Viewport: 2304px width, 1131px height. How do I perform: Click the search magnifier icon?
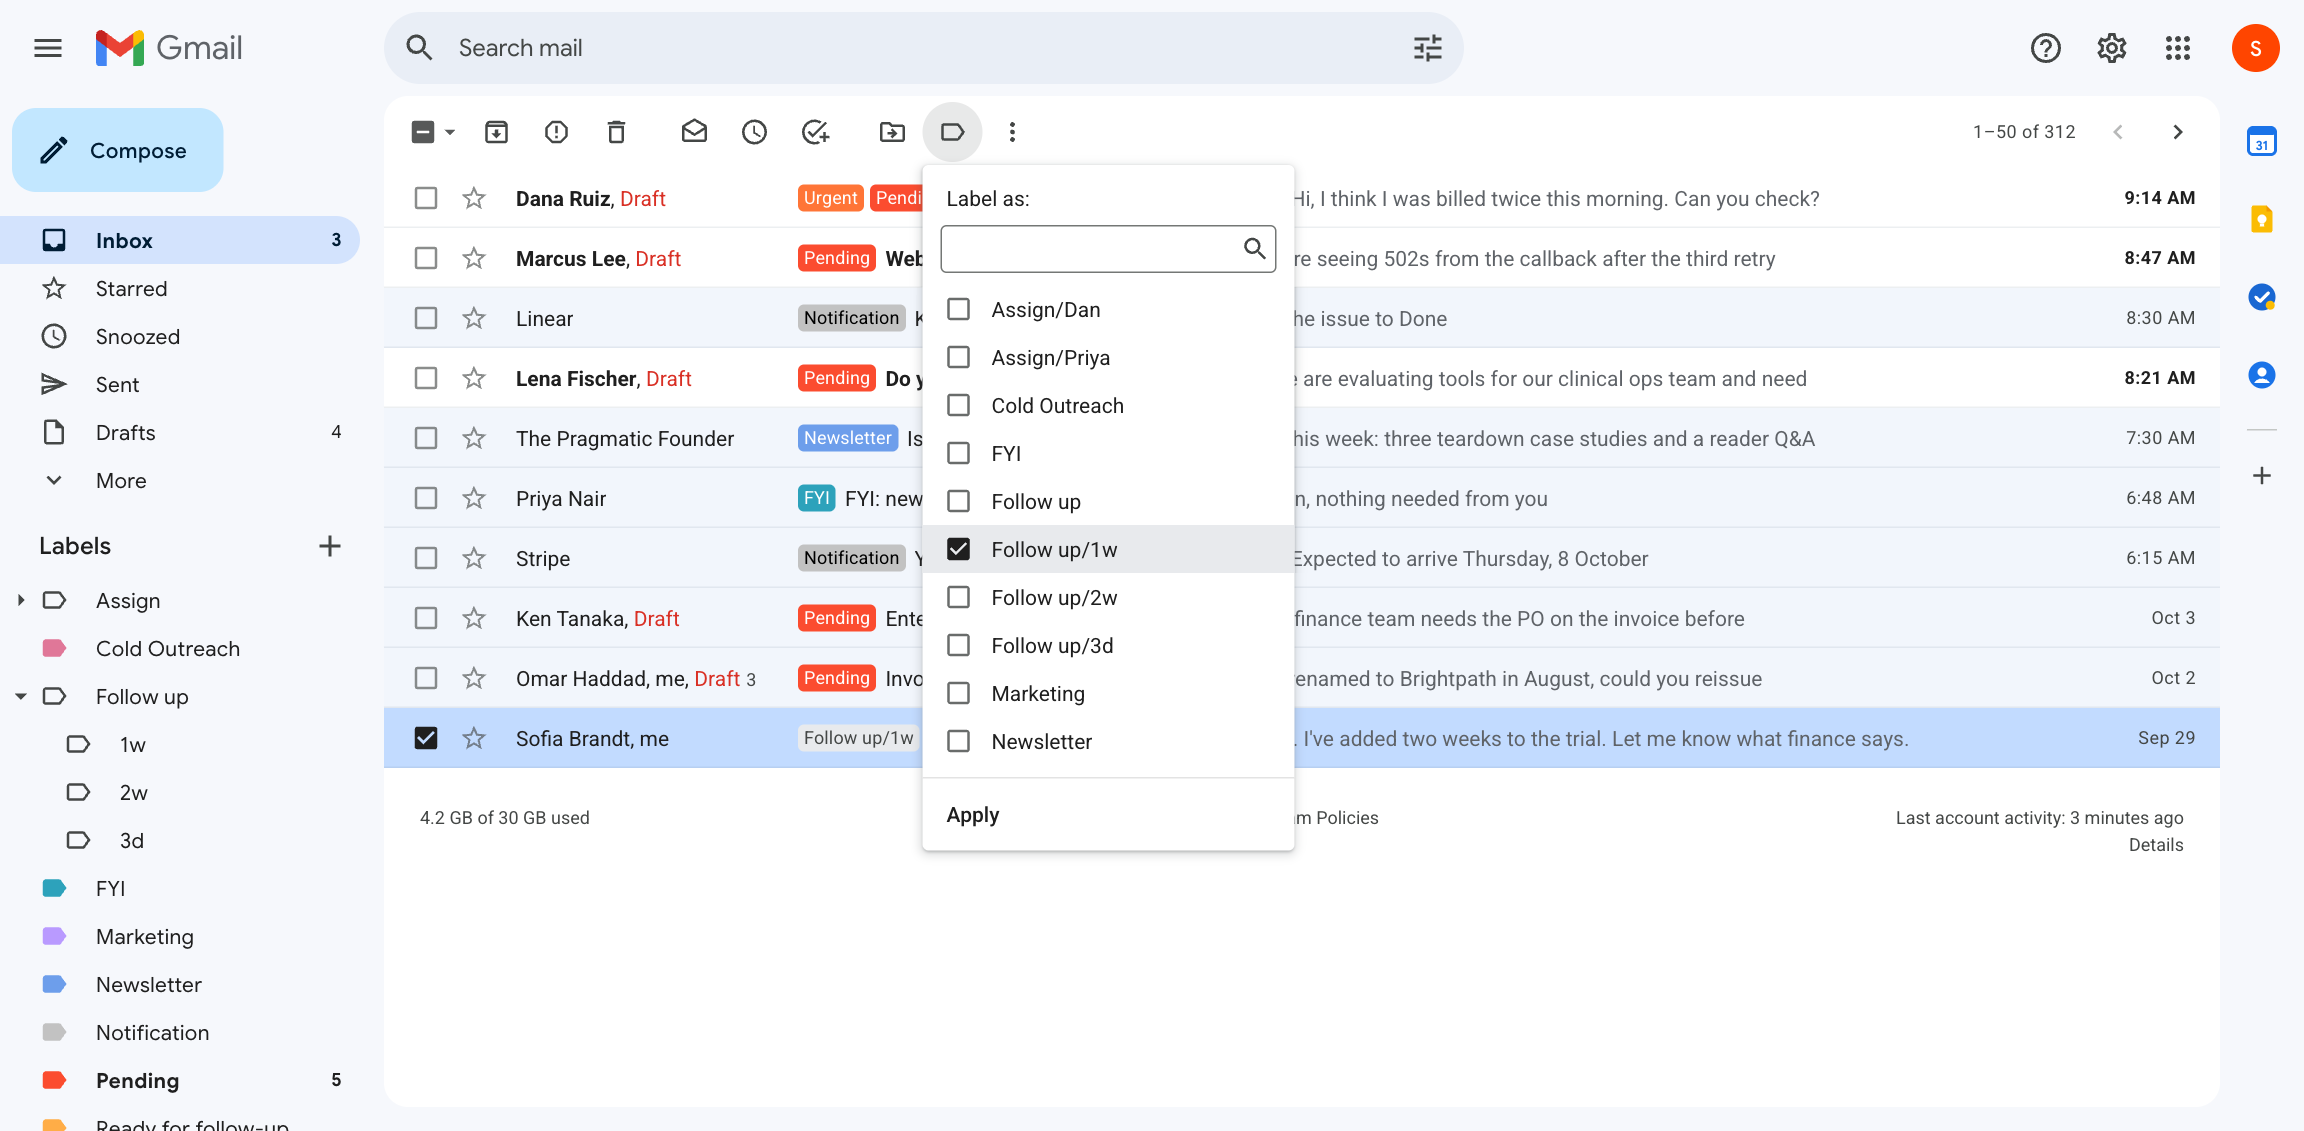419,48
